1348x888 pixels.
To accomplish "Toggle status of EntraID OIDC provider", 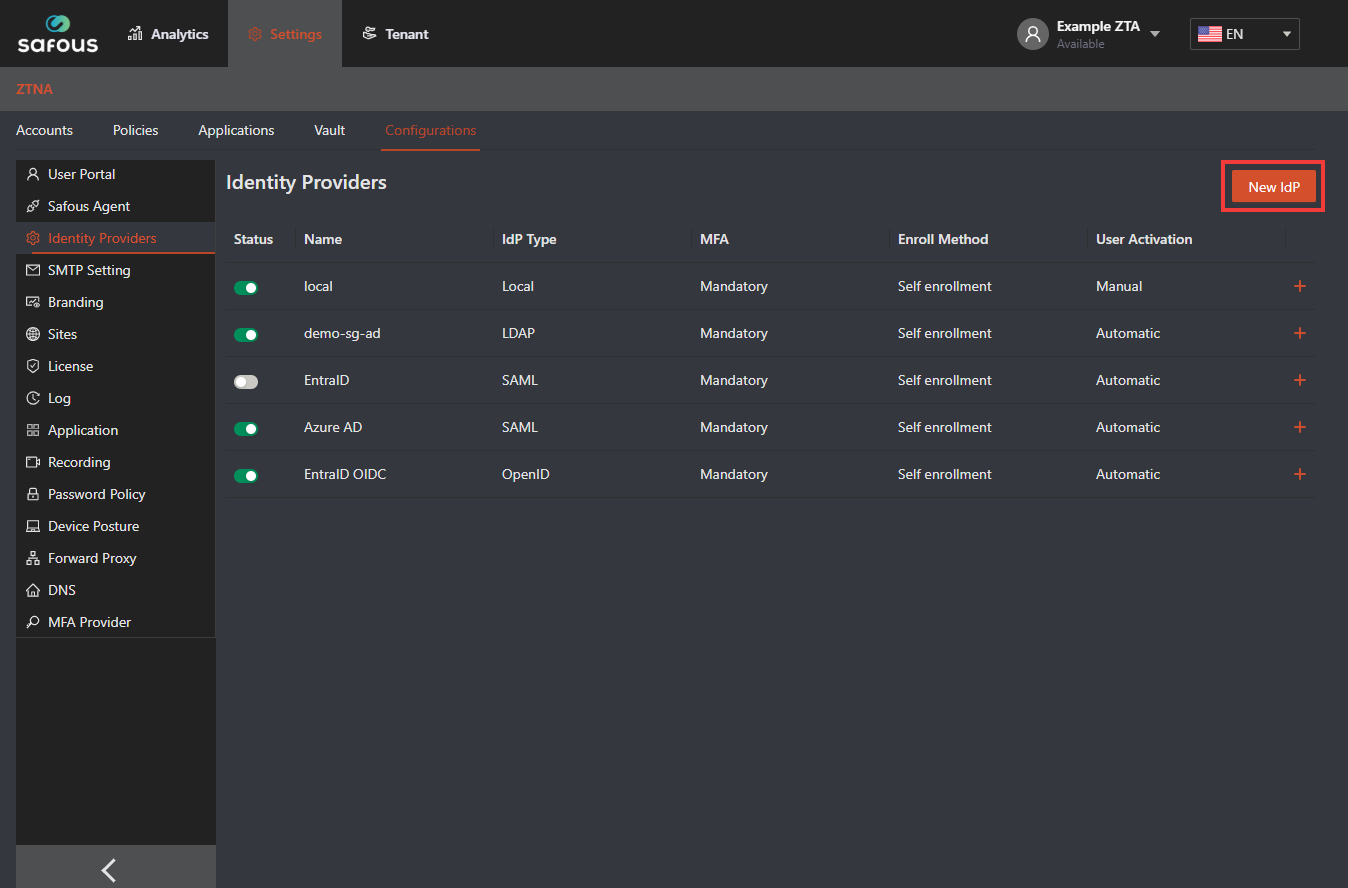I will (246, 475).
